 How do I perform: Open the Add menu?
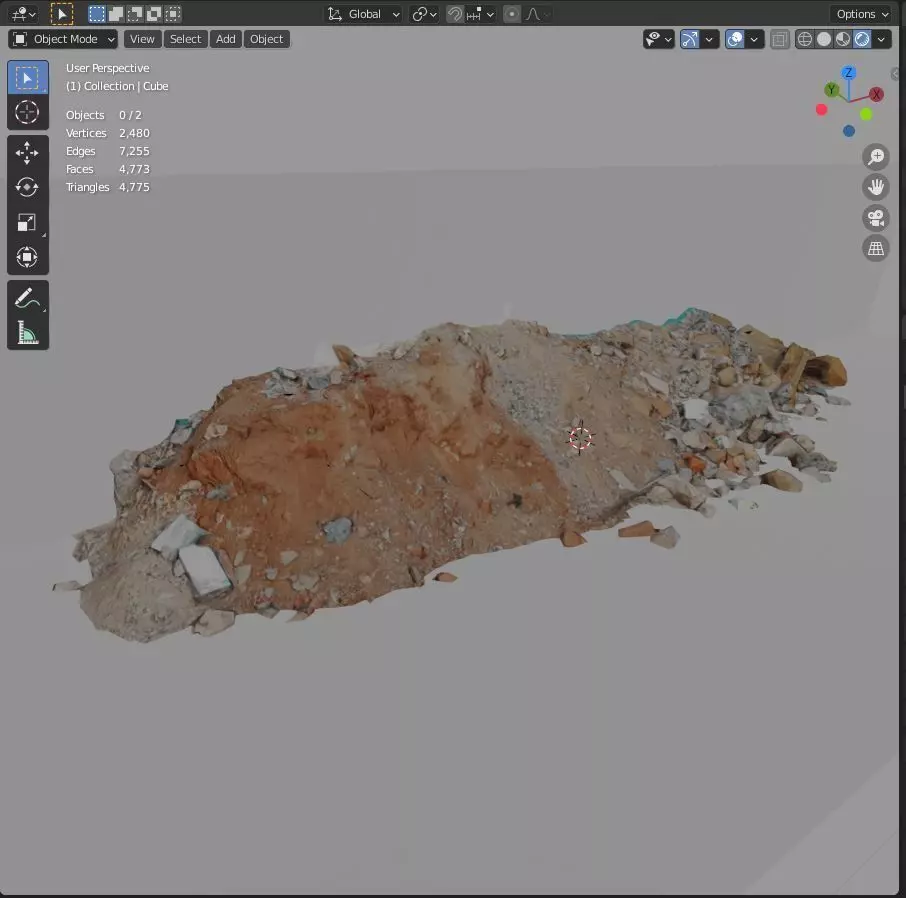[225, 39]
